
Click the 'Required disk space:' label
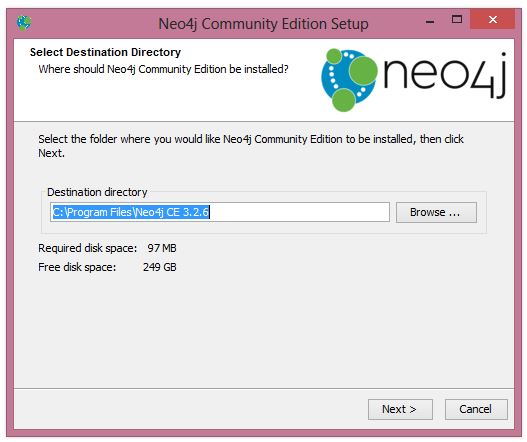coord(87,248)
